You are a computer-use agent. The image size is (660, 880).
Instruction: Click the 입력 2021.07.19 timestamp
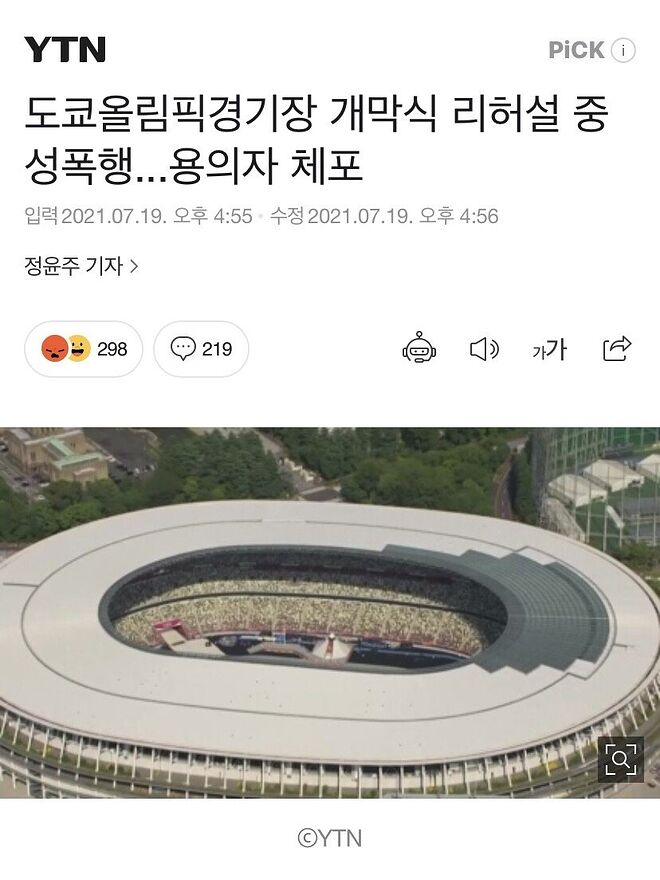[138, 216]
